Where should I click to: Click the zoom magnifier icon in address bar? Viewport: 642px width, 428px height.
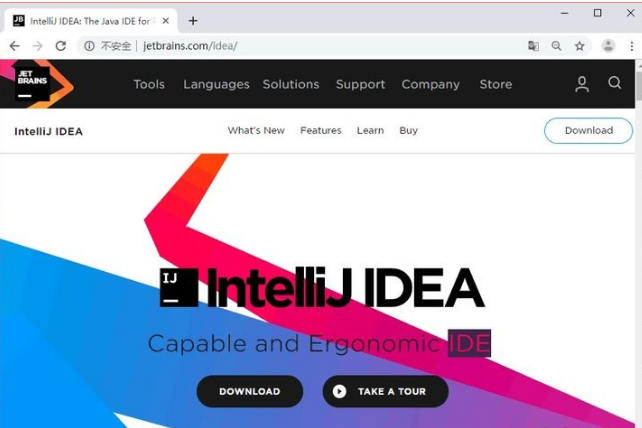point(556,46)
